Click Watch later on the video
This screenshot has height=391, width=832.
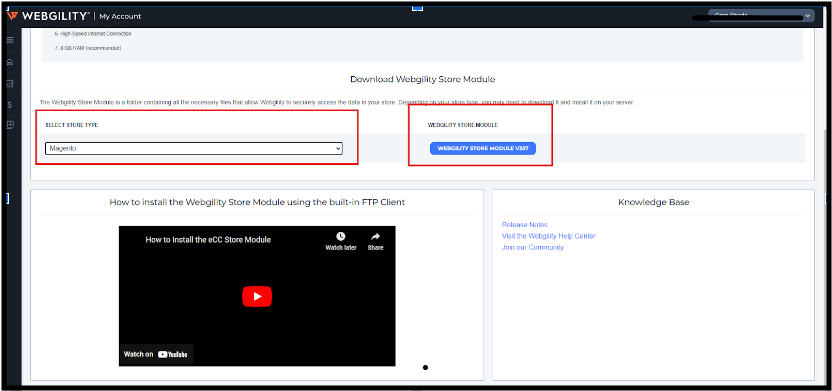point(341,241)
